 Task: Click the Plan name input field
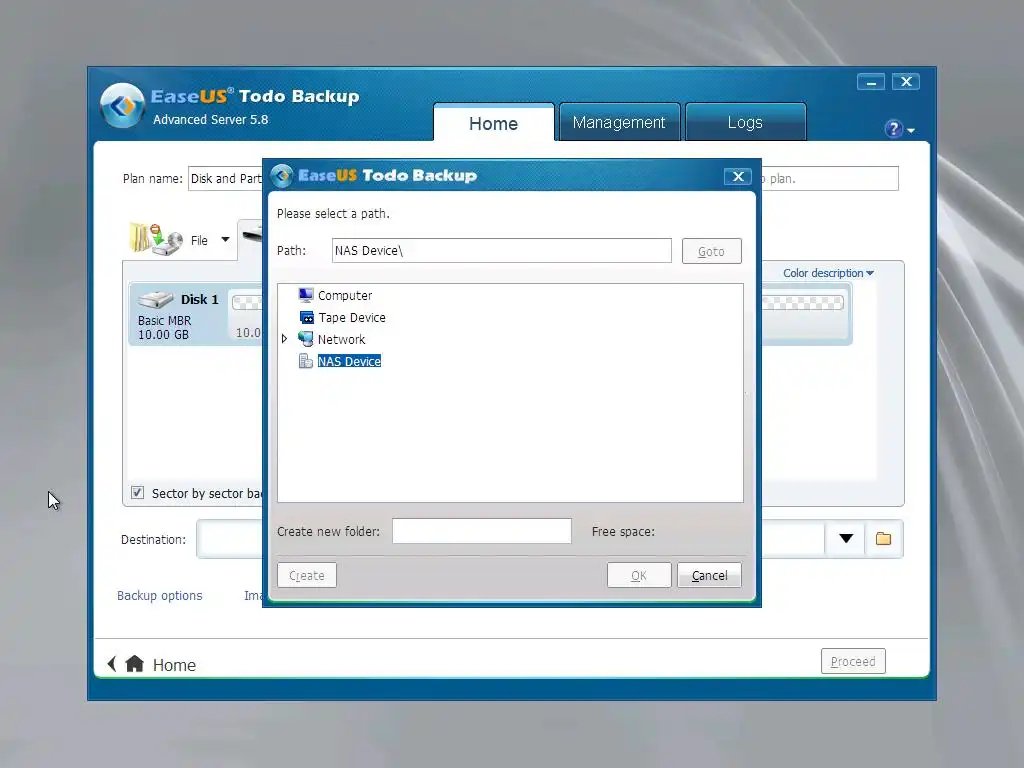pyautogui.click(x=225, y=178)
